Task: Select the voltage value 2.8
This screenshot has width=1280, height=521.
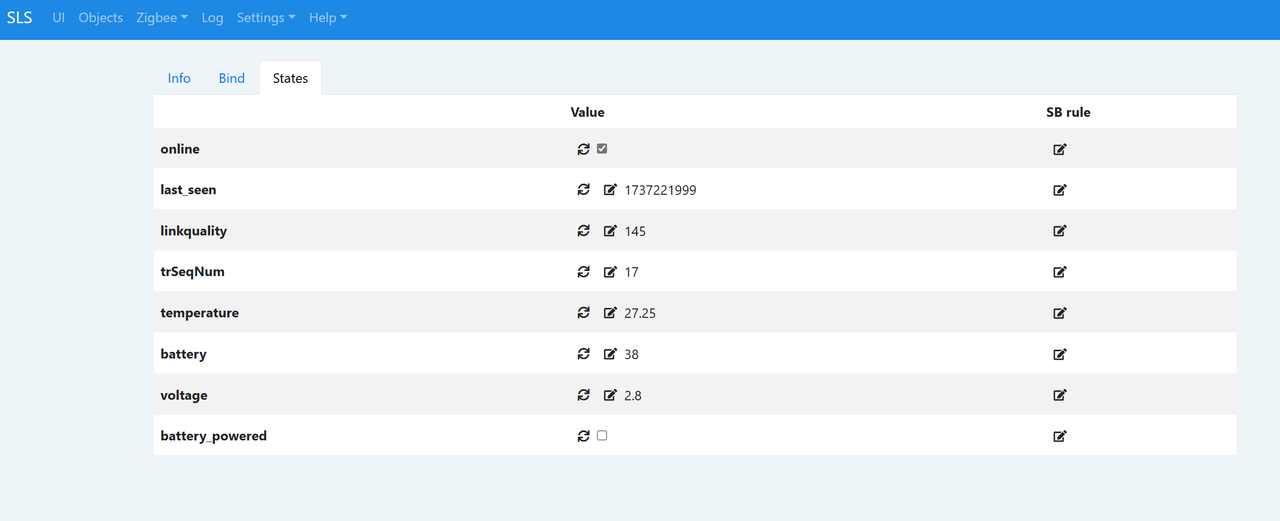Action: 633,395
